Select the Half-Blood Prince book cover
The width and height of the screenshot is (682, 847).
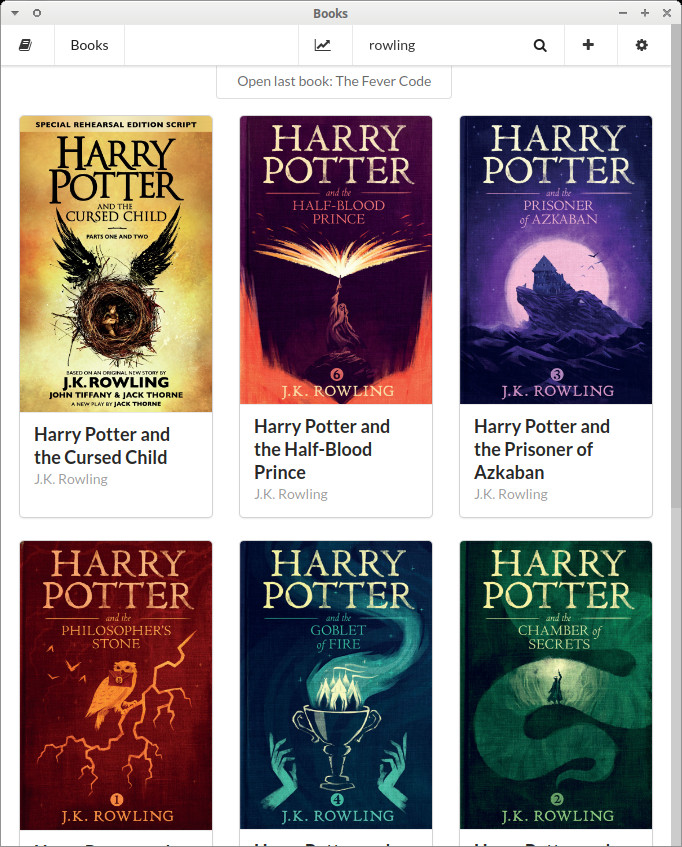[336, 260]
